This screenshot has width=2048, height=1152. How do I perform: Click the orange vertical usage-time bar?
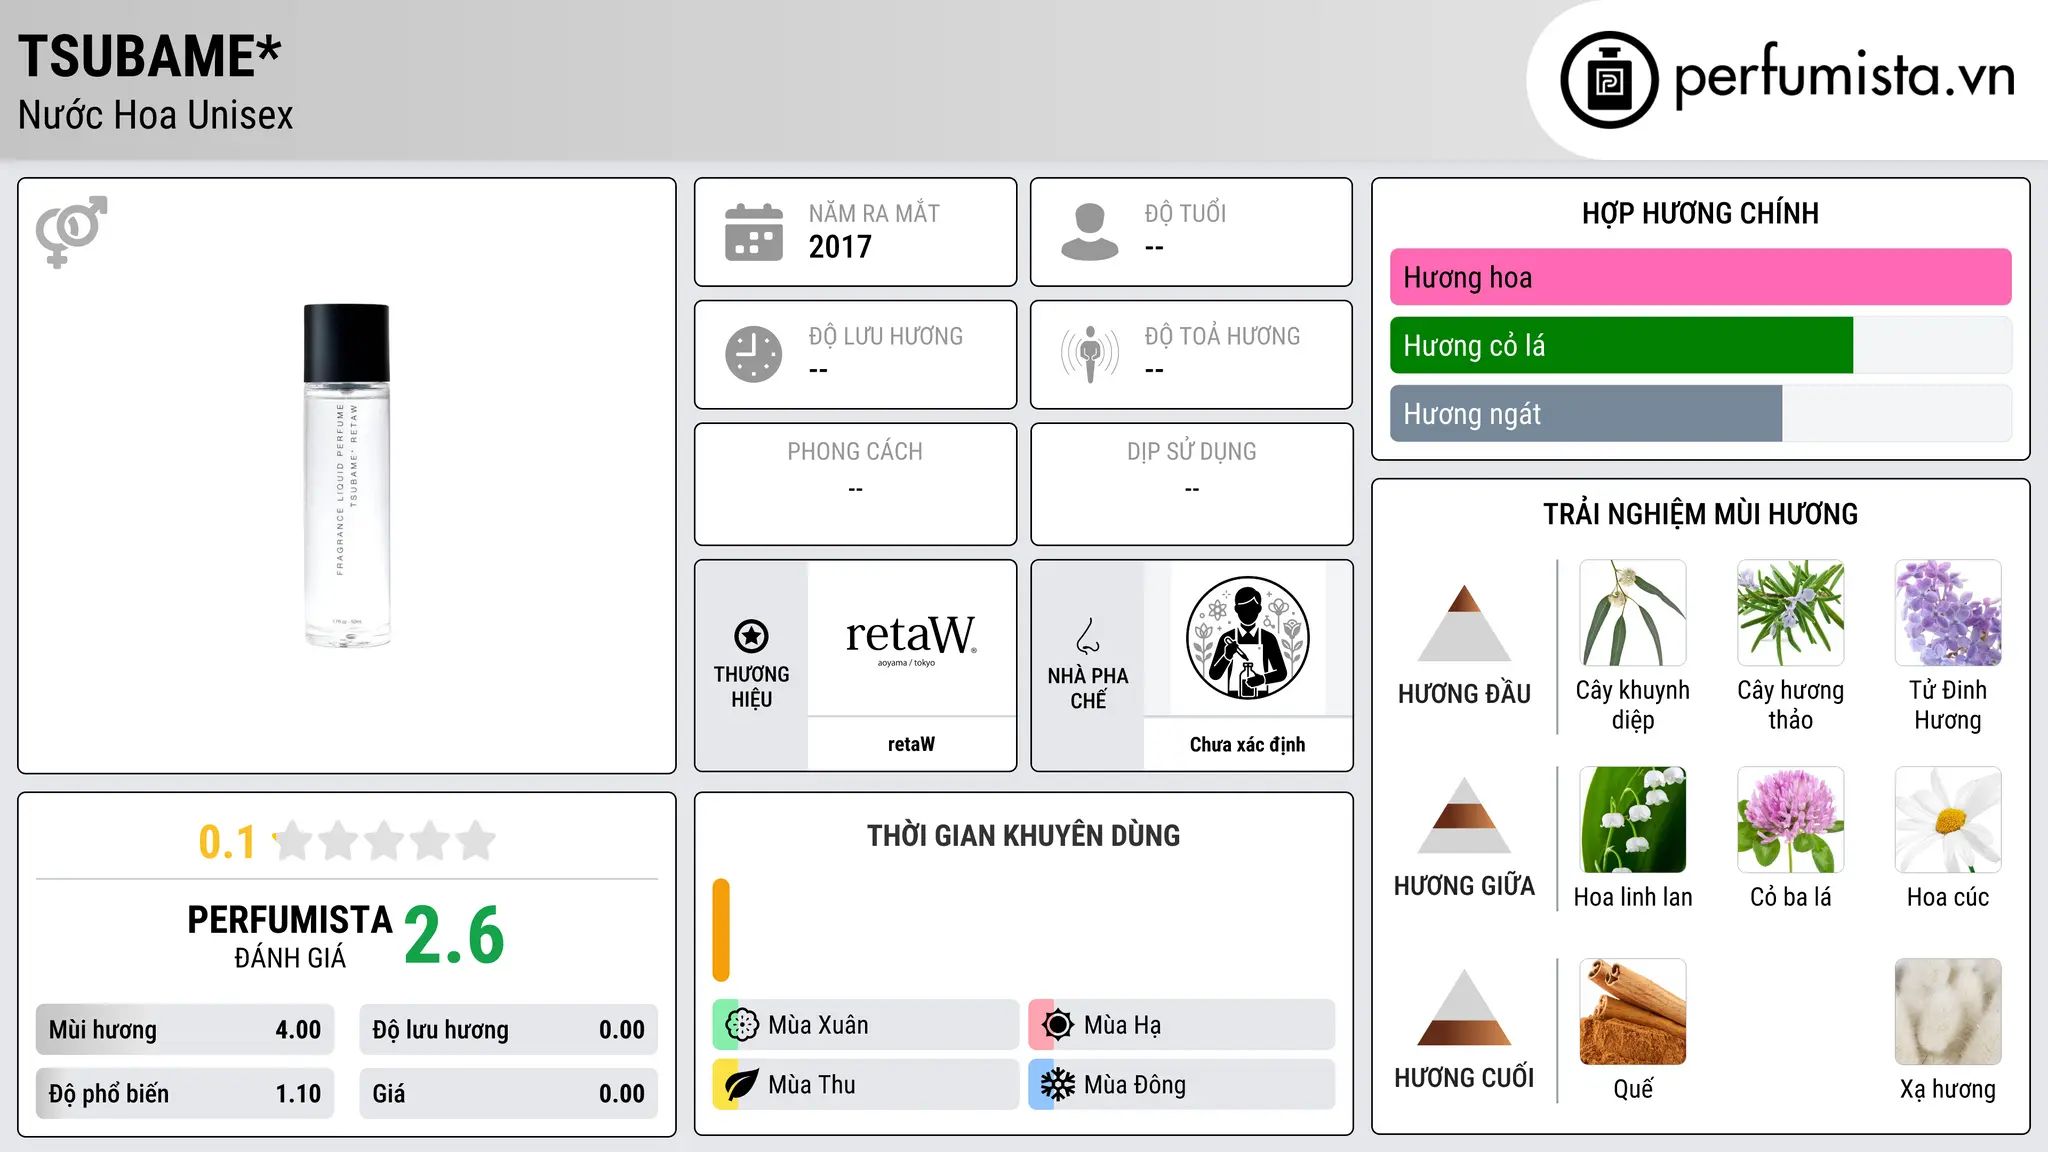coord(721,930)
